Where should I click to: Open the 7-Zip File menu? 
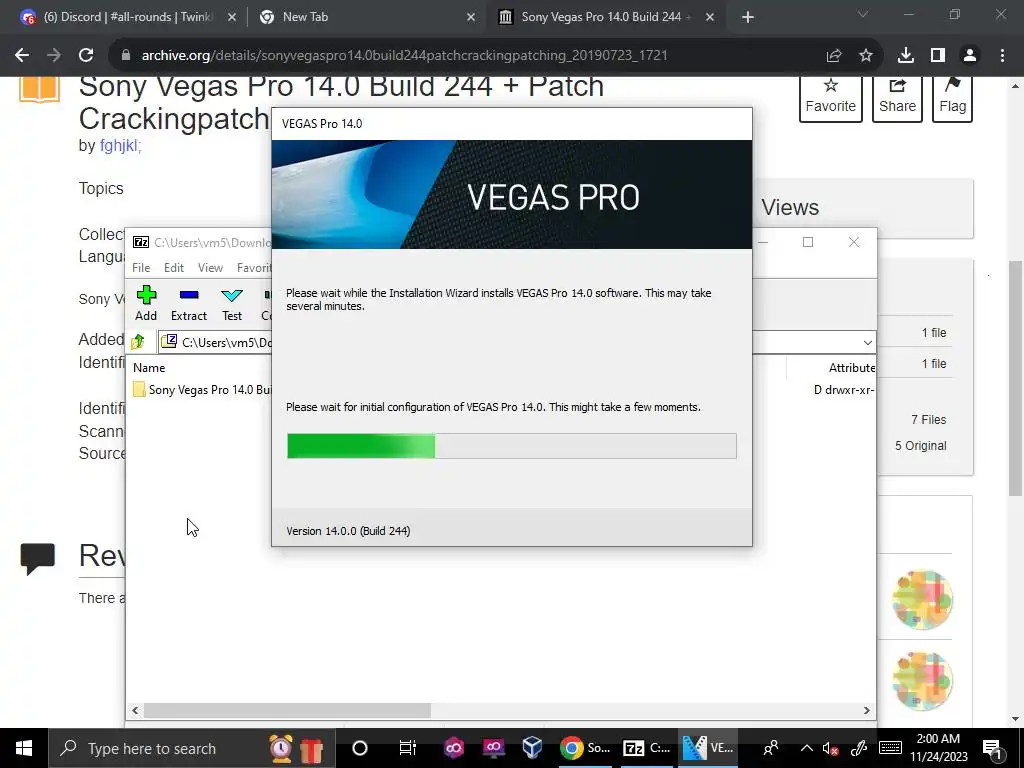click(141, 268)
